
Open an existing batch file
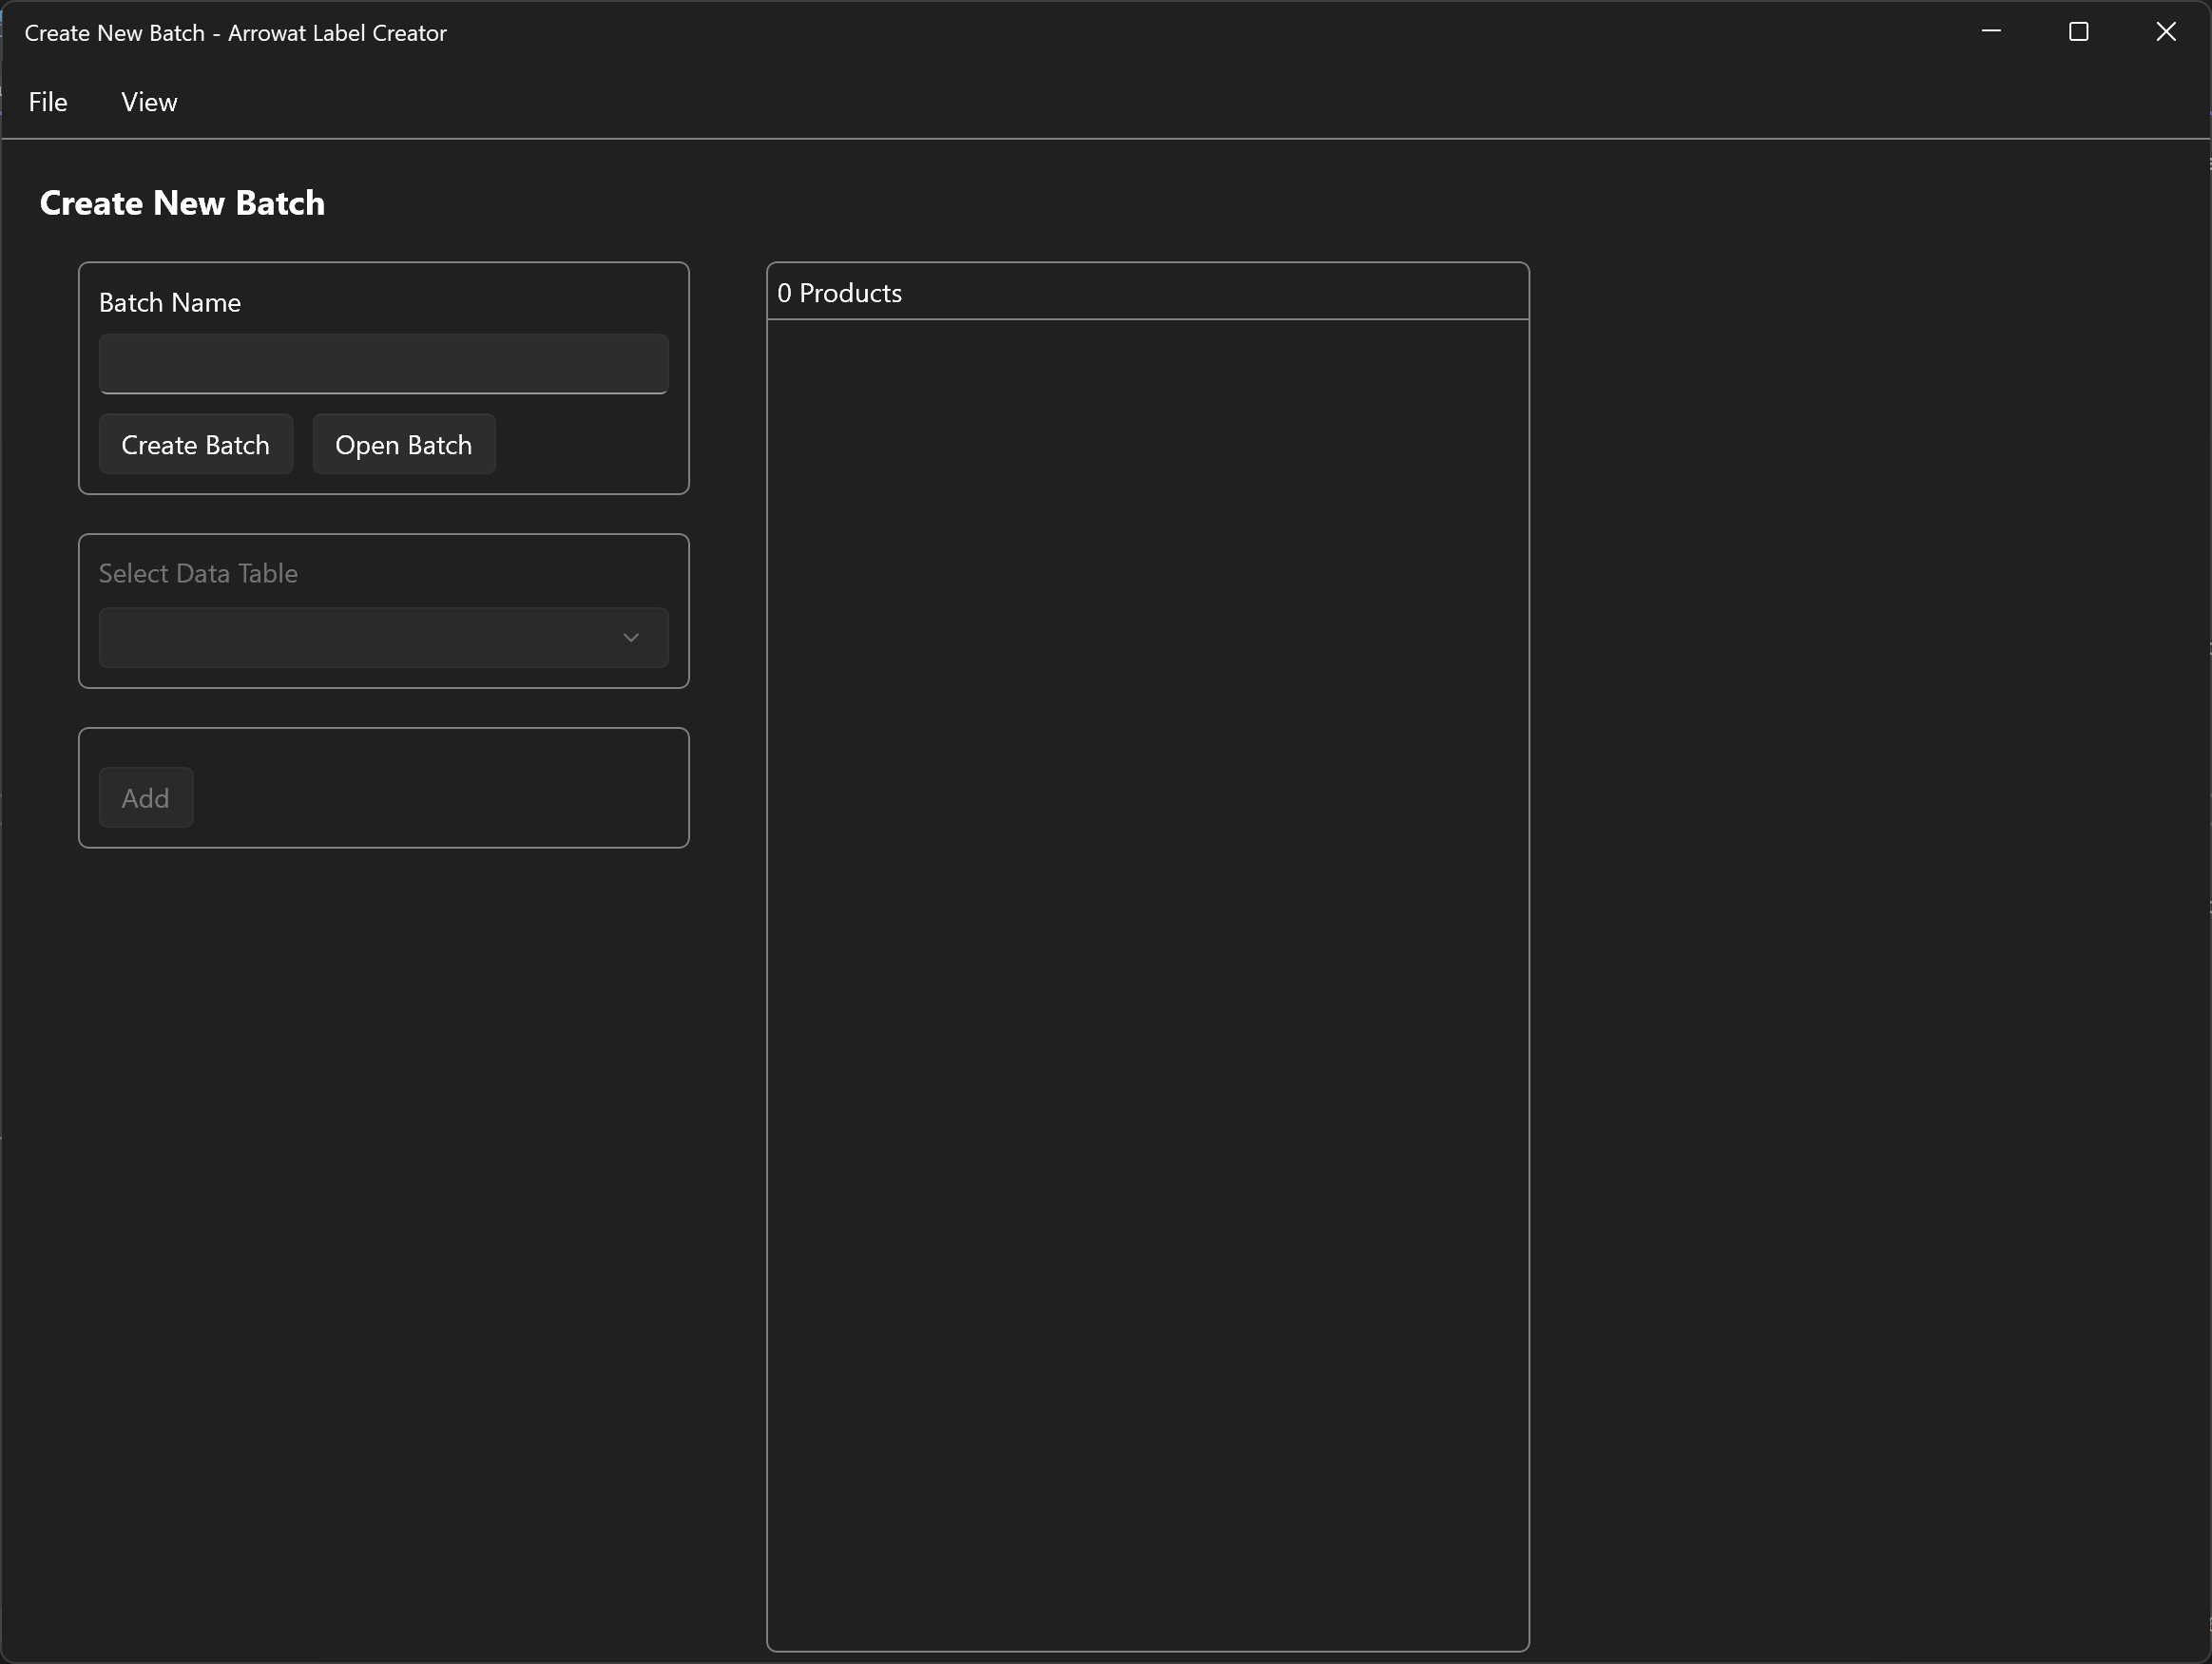pos(404,444)
